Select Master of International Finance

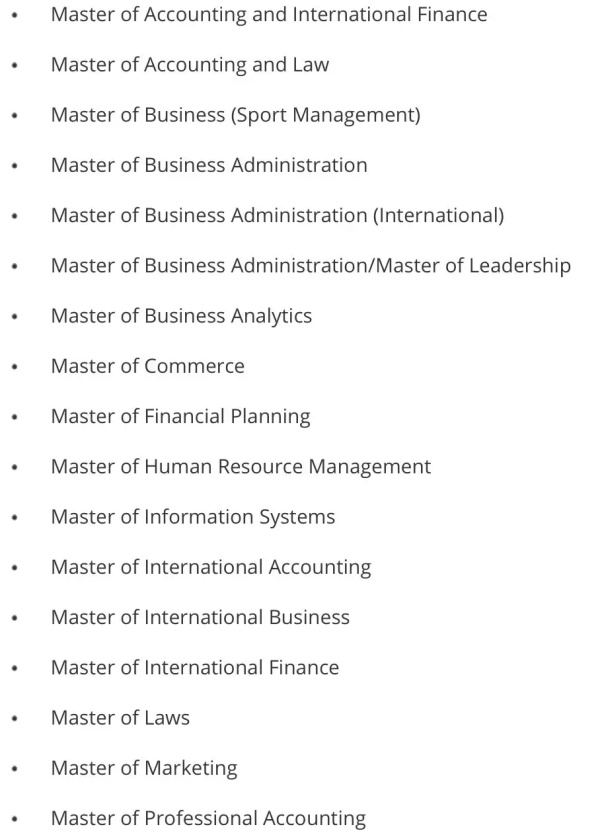pos(195,667)
